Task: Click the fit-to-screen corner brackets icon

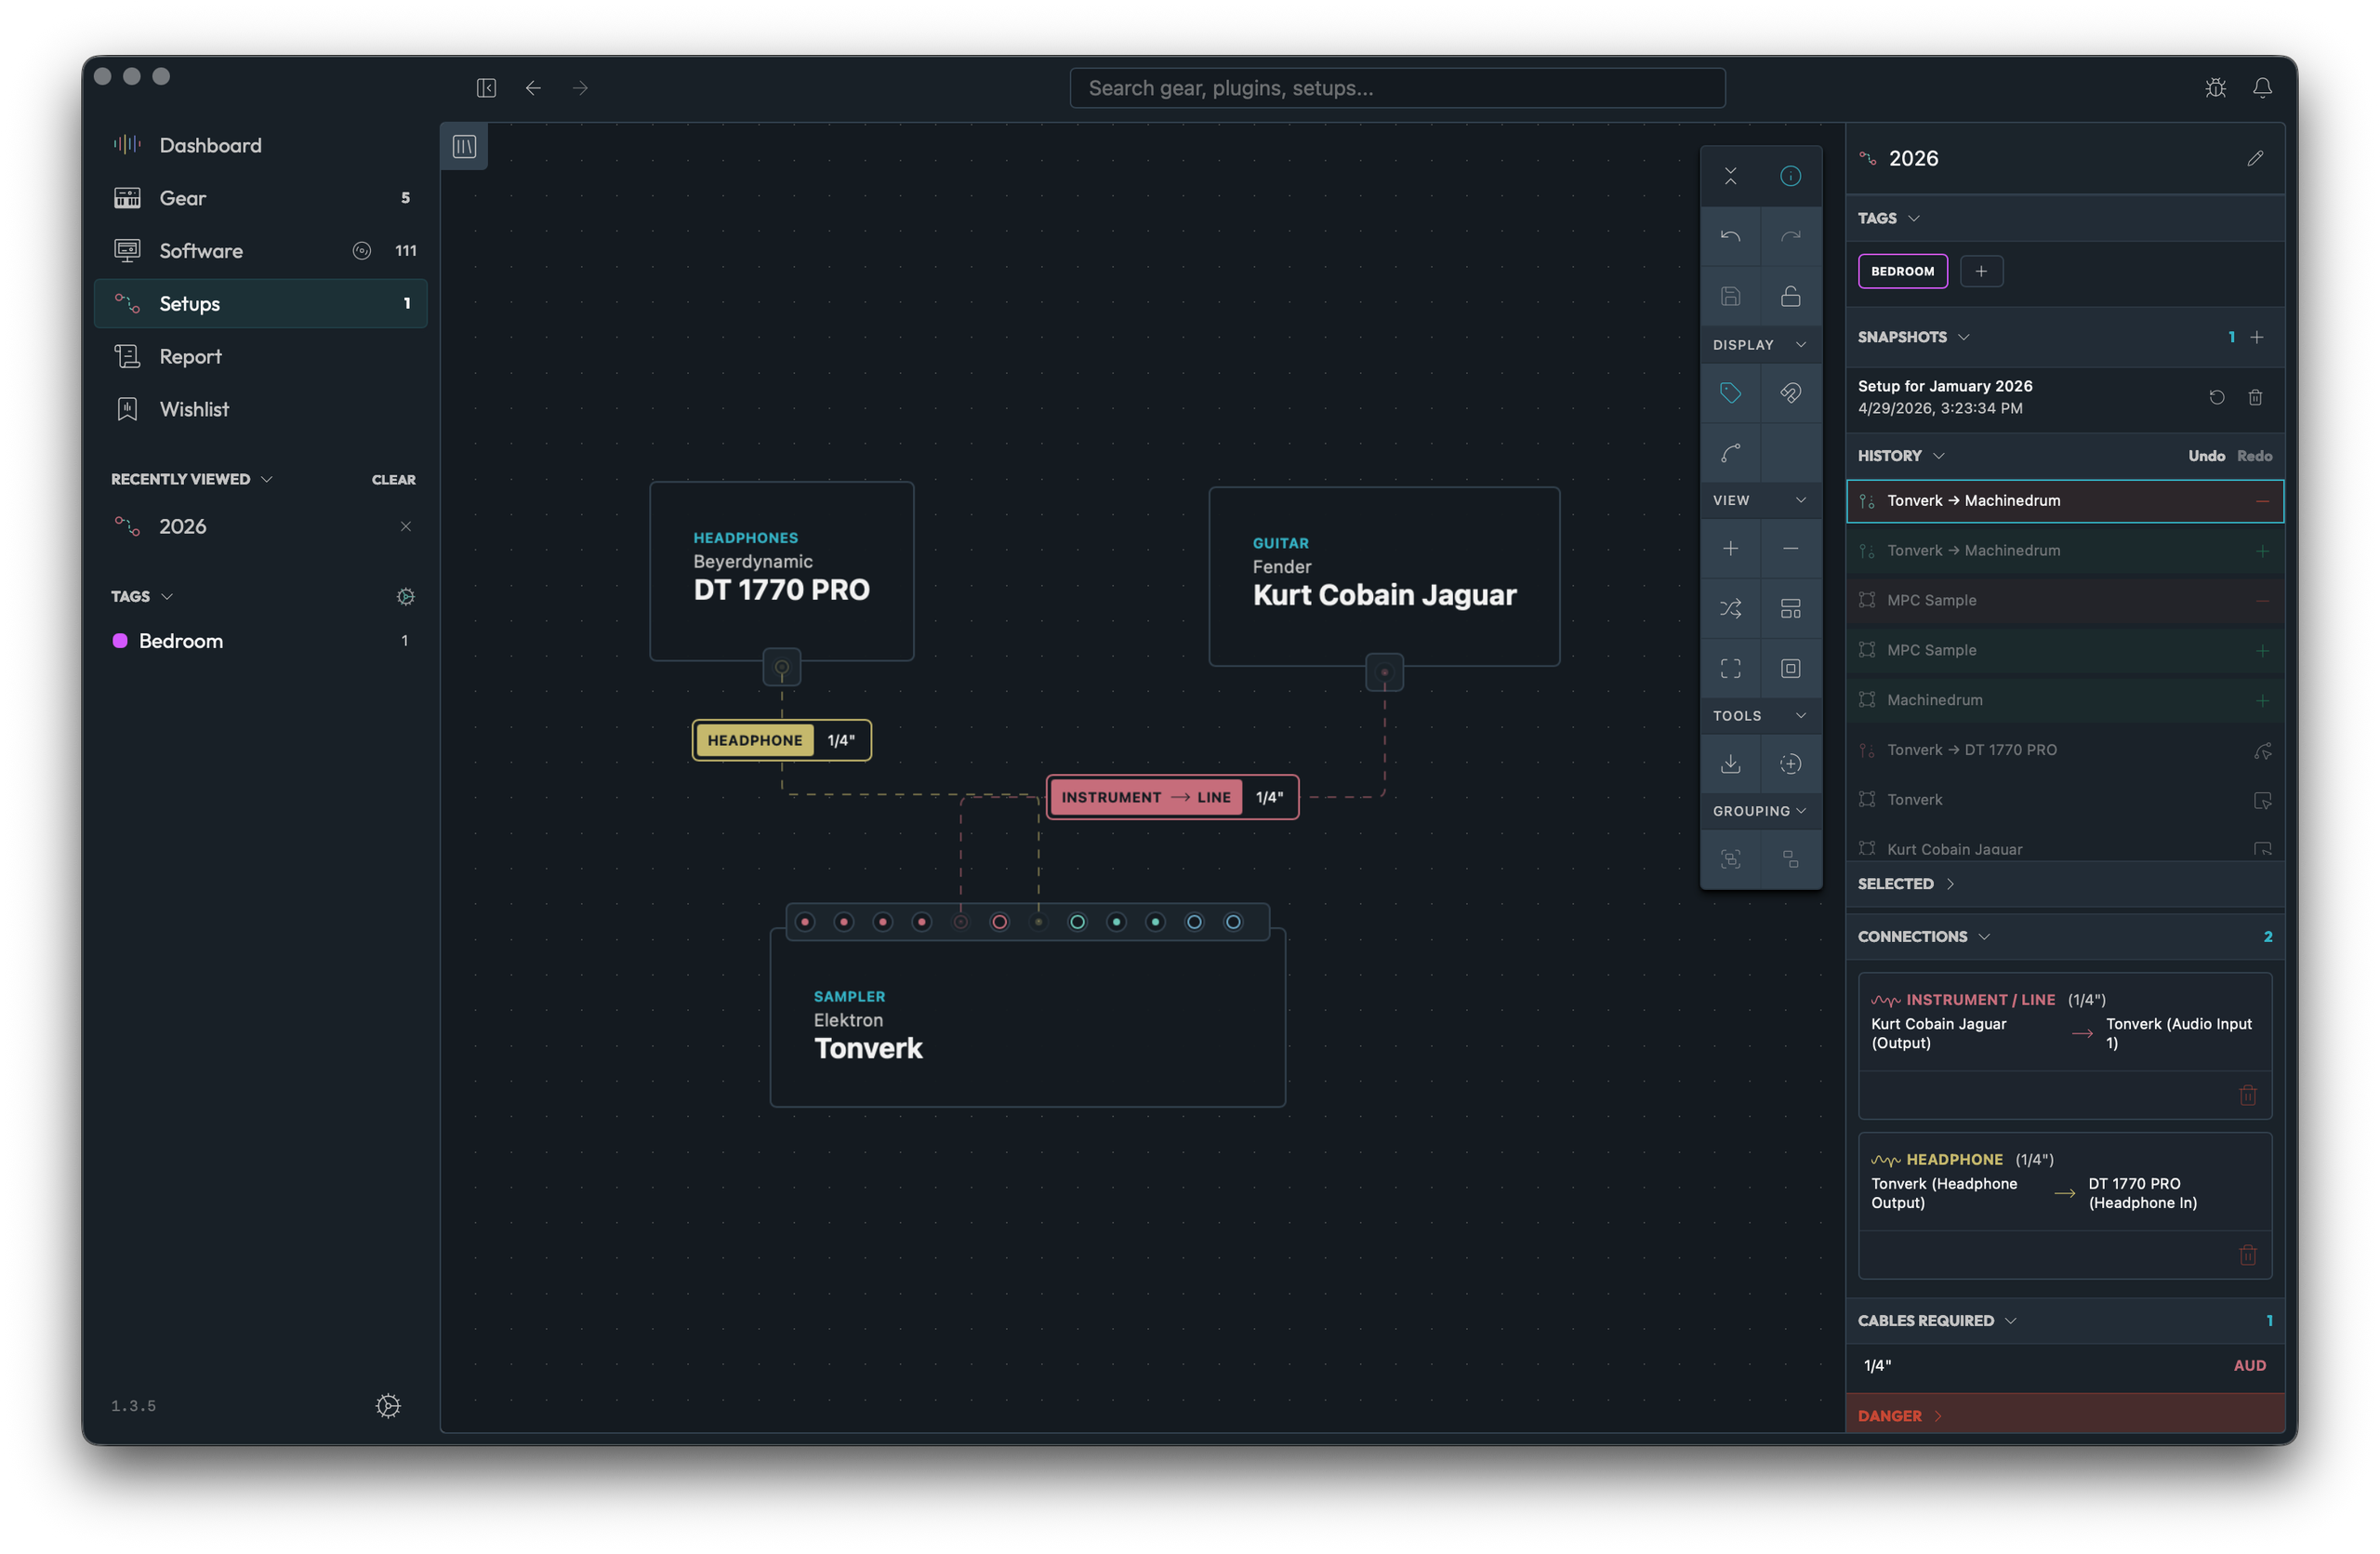Action: pos(1730,668)
